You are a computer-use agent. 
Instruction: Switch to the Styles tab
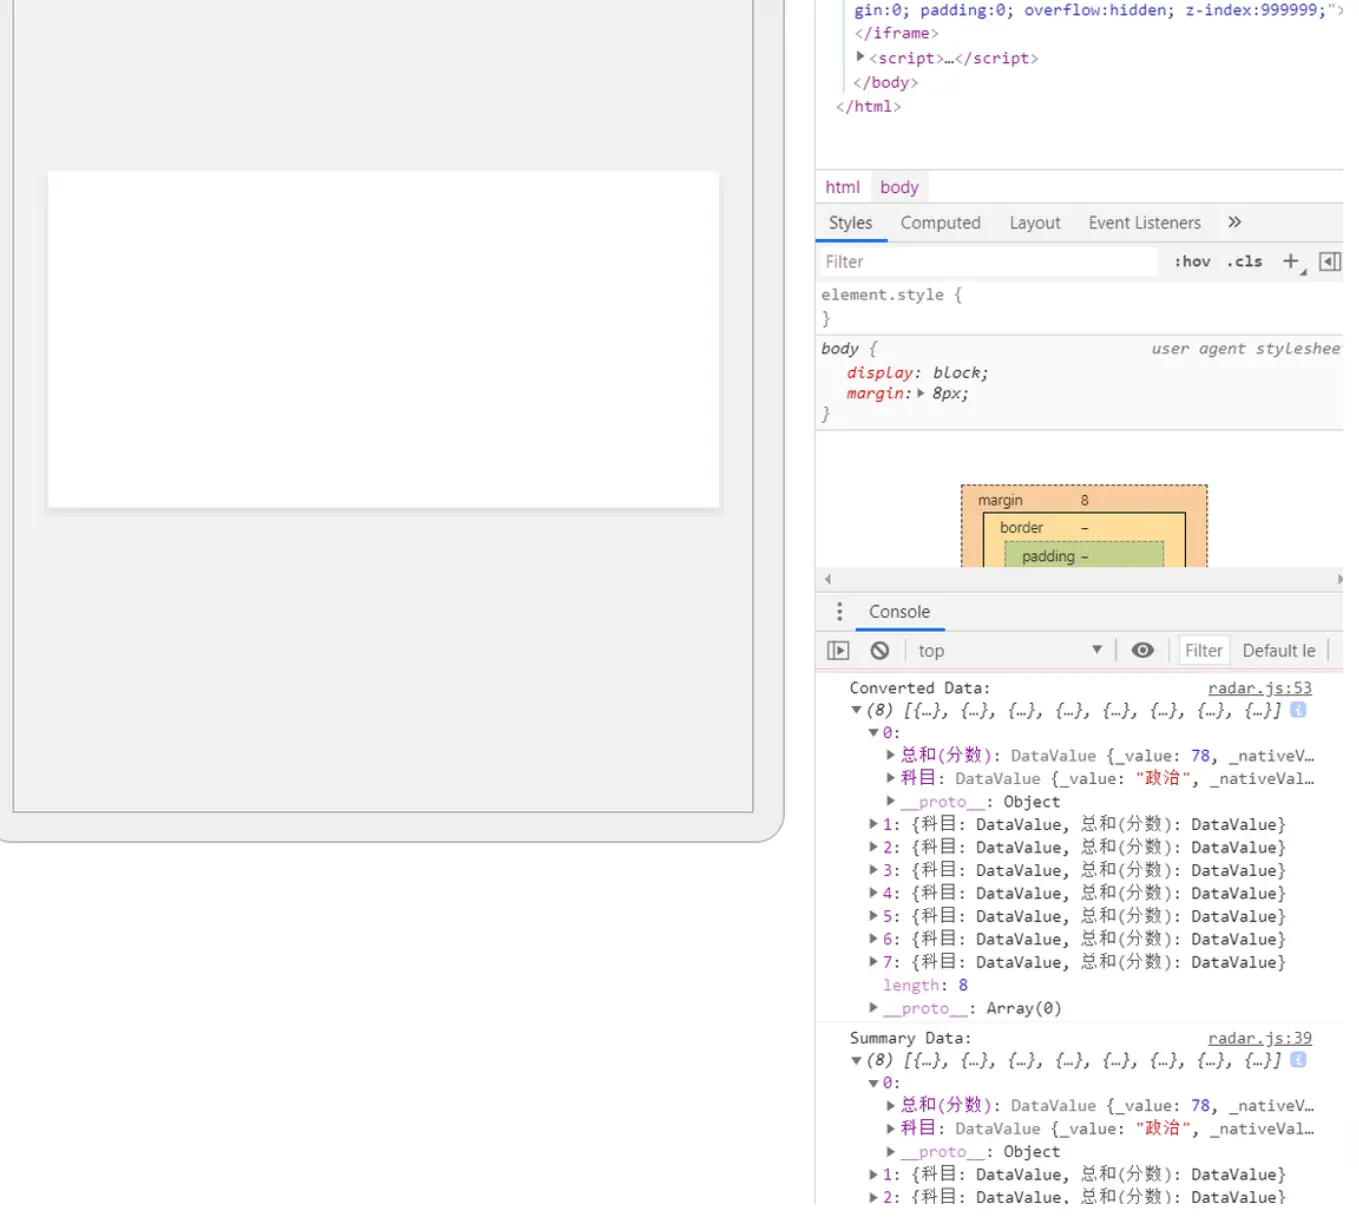(x=850, y=223)
